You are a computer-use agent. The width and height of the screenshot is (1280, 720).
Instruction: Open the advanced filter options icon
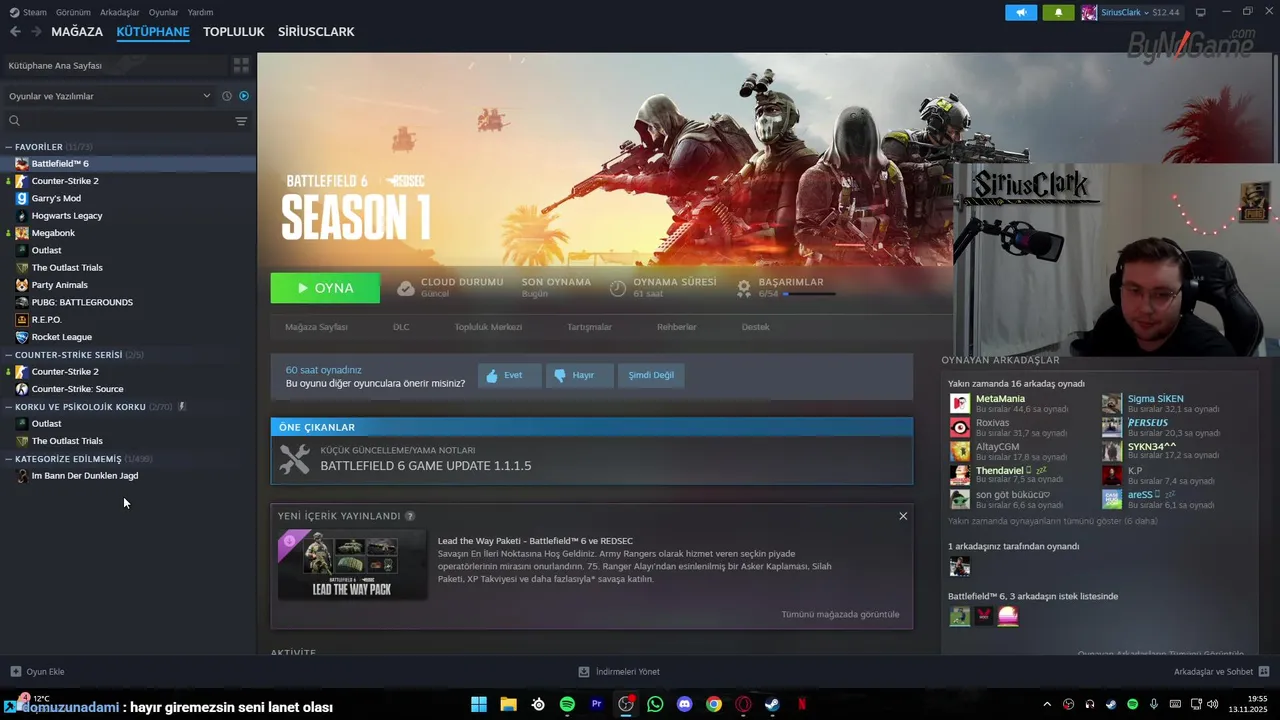coord(241,121)
